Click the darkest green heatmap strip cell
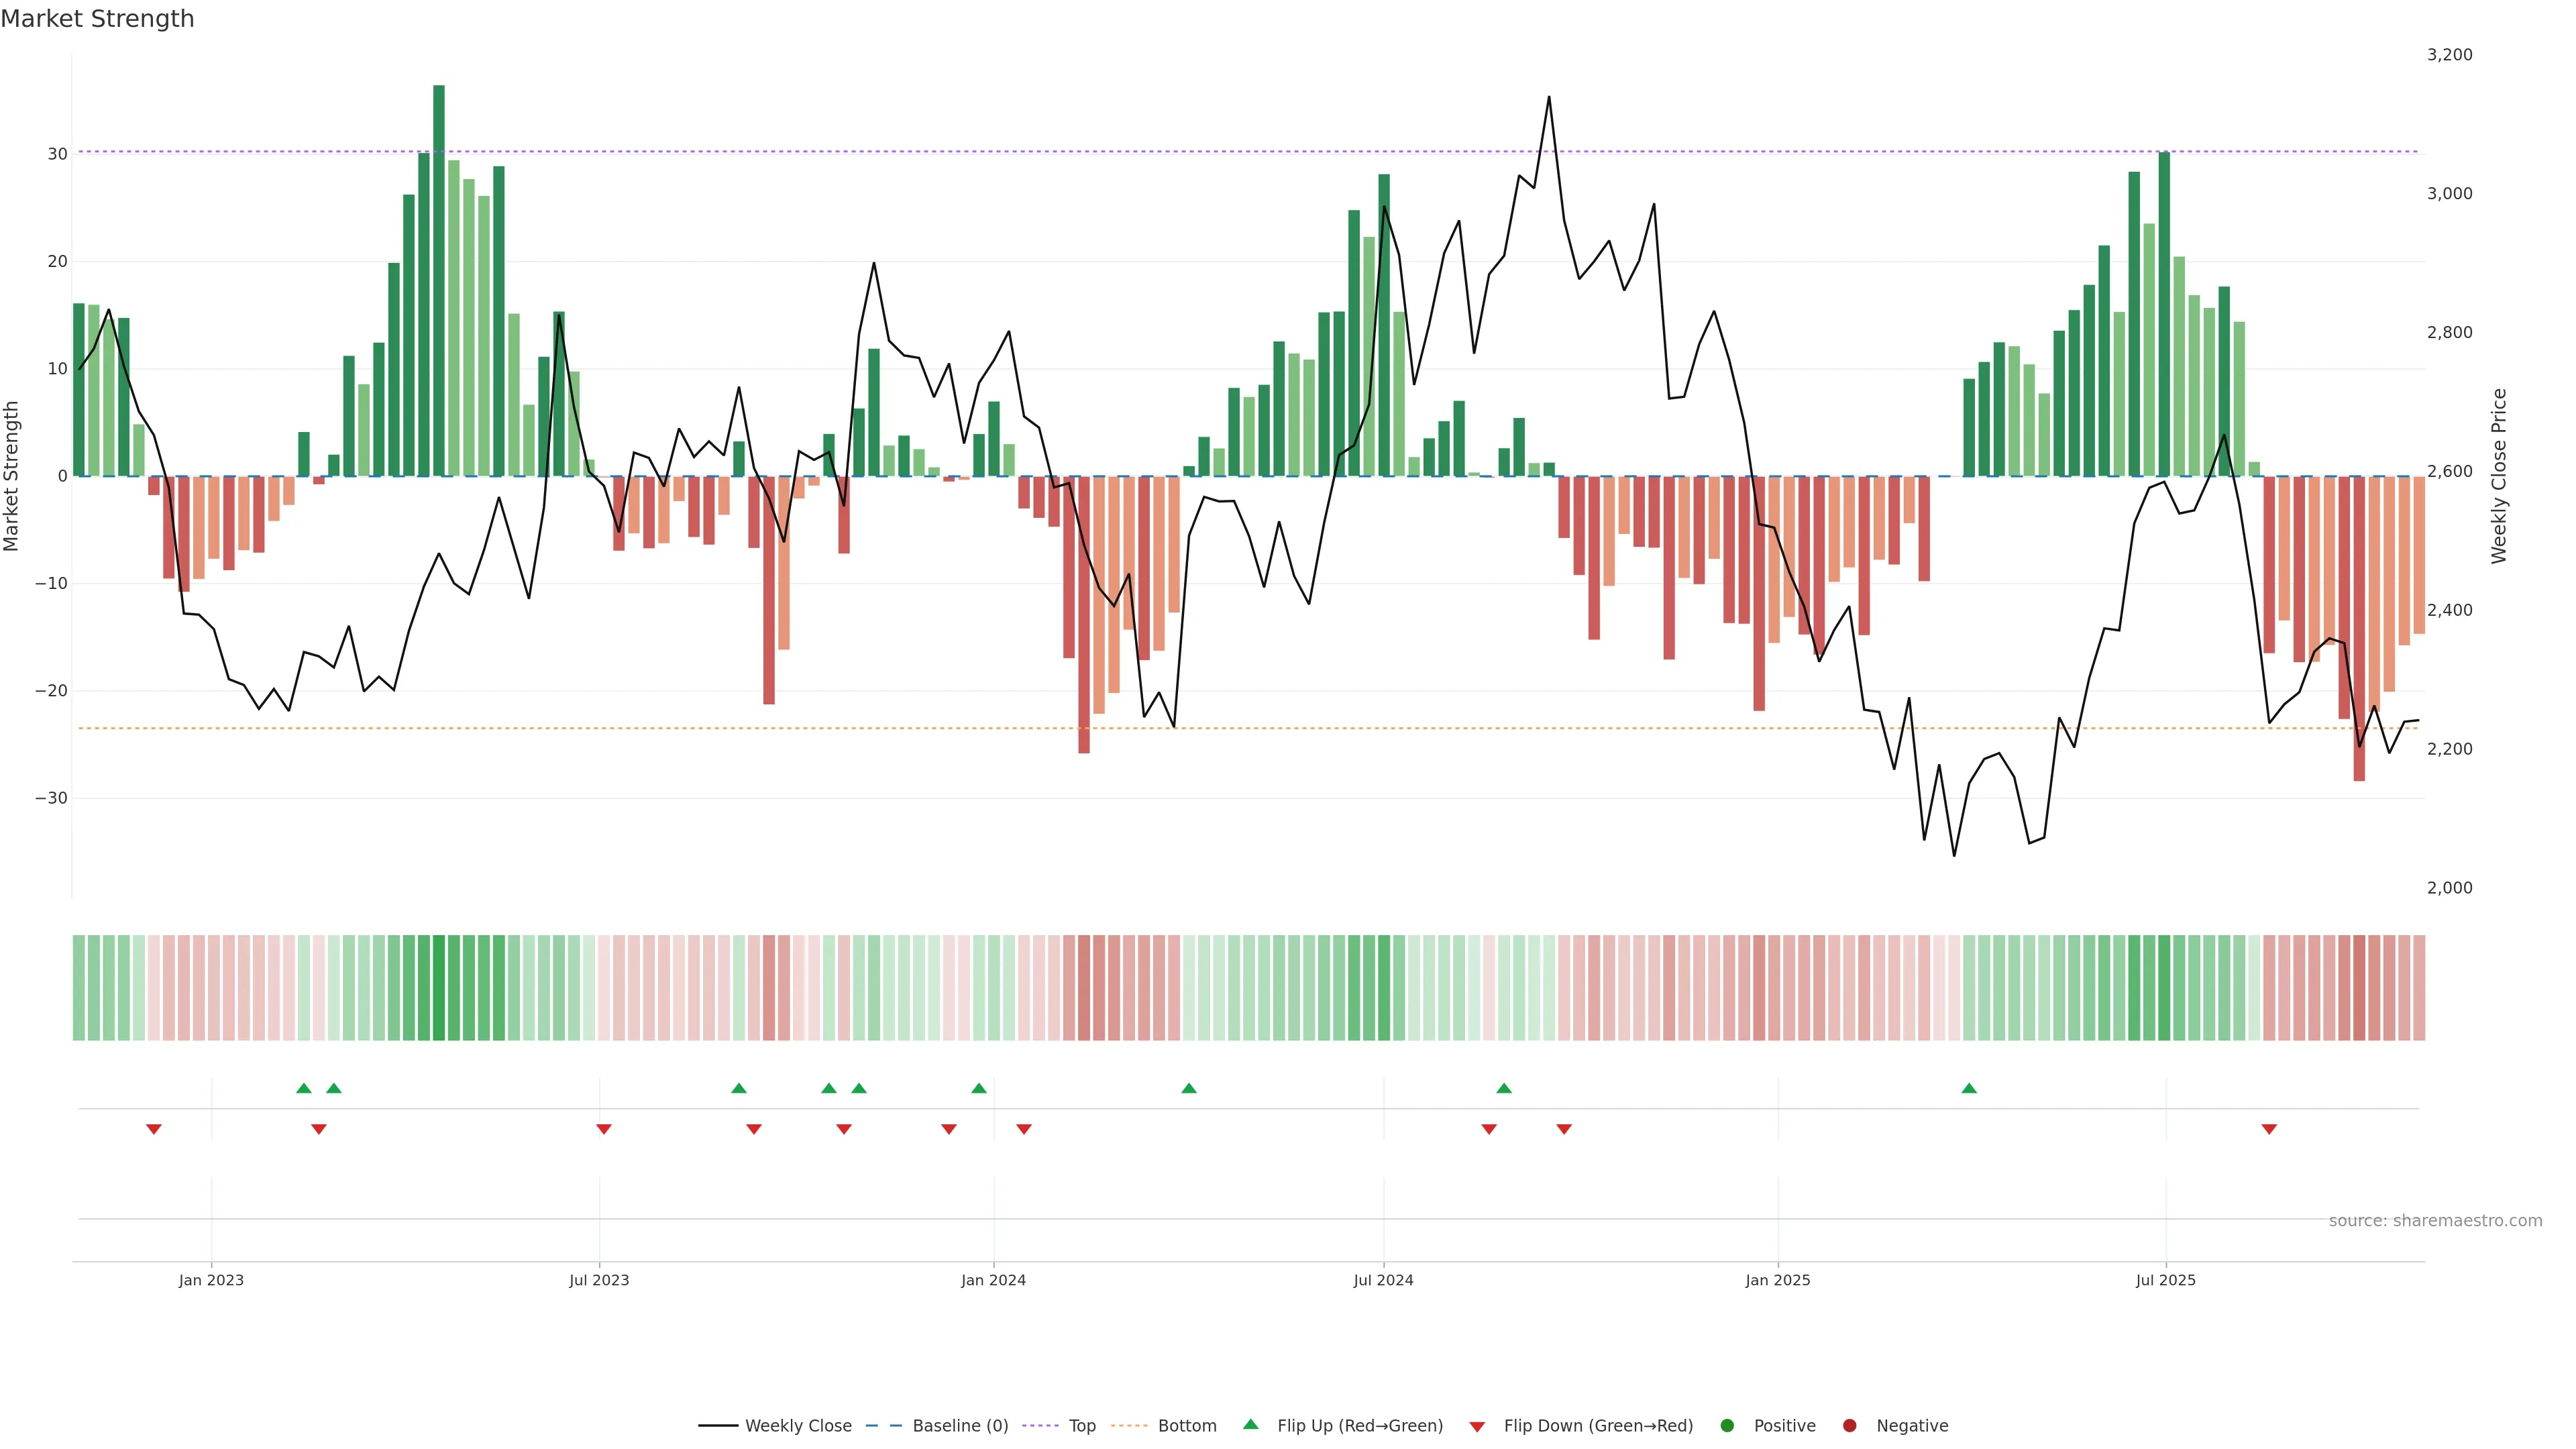Screen dimensions: 2576x1449 click(x=439, y=988)
